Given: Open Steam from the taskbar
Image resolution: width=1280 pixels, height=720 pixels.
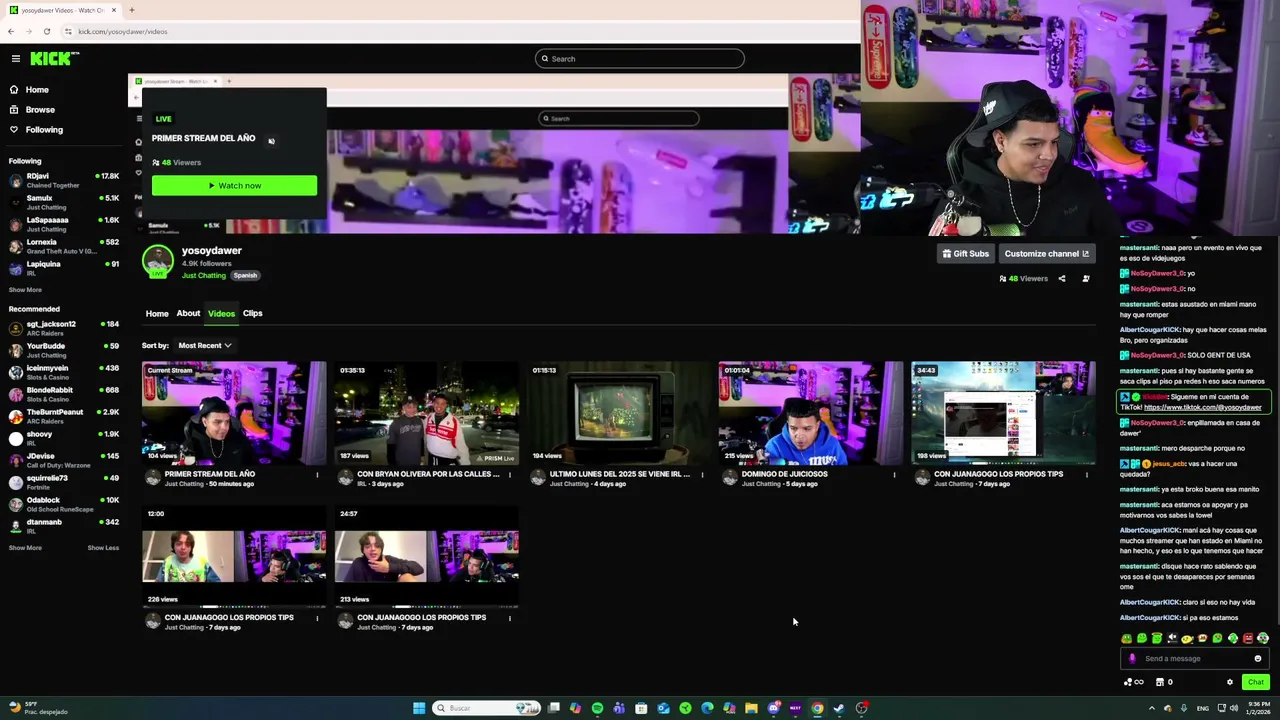Looking at the screenshot, I should click(839, 709).
